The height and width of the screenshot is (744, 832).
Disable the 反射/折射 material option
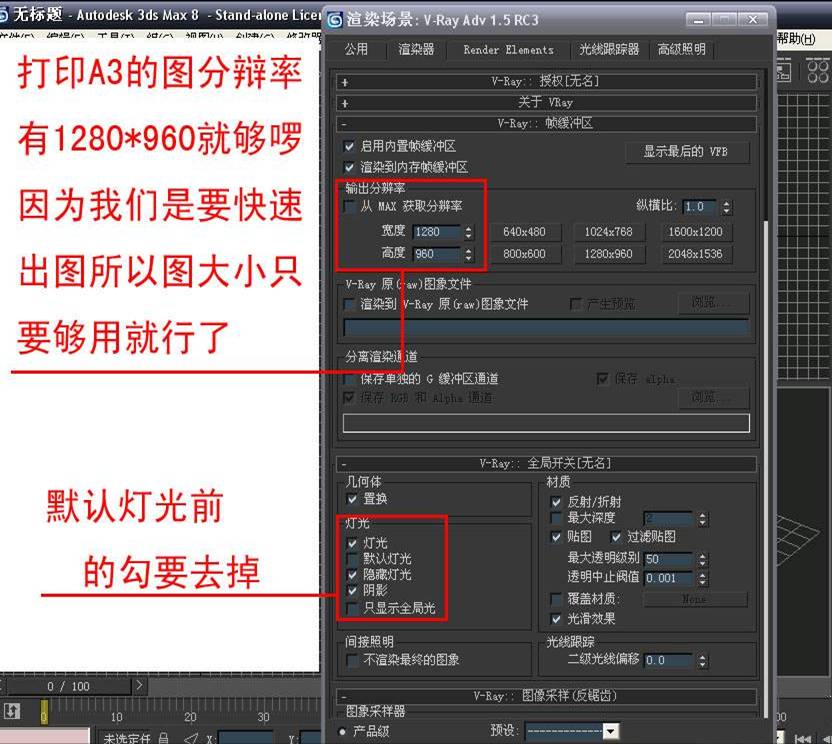554,500
